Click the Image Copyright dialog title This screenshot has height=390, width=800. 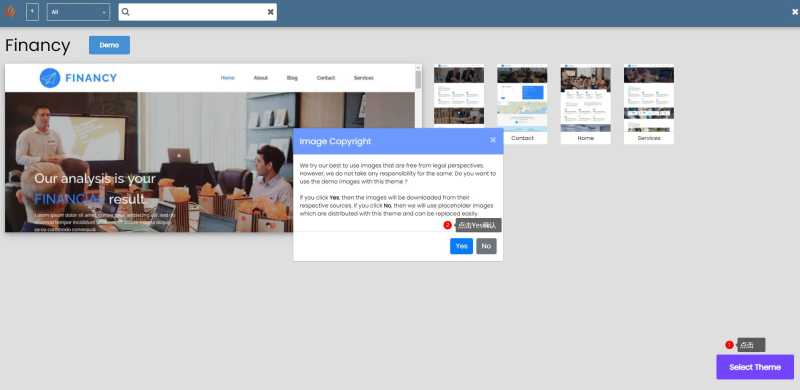335,141
